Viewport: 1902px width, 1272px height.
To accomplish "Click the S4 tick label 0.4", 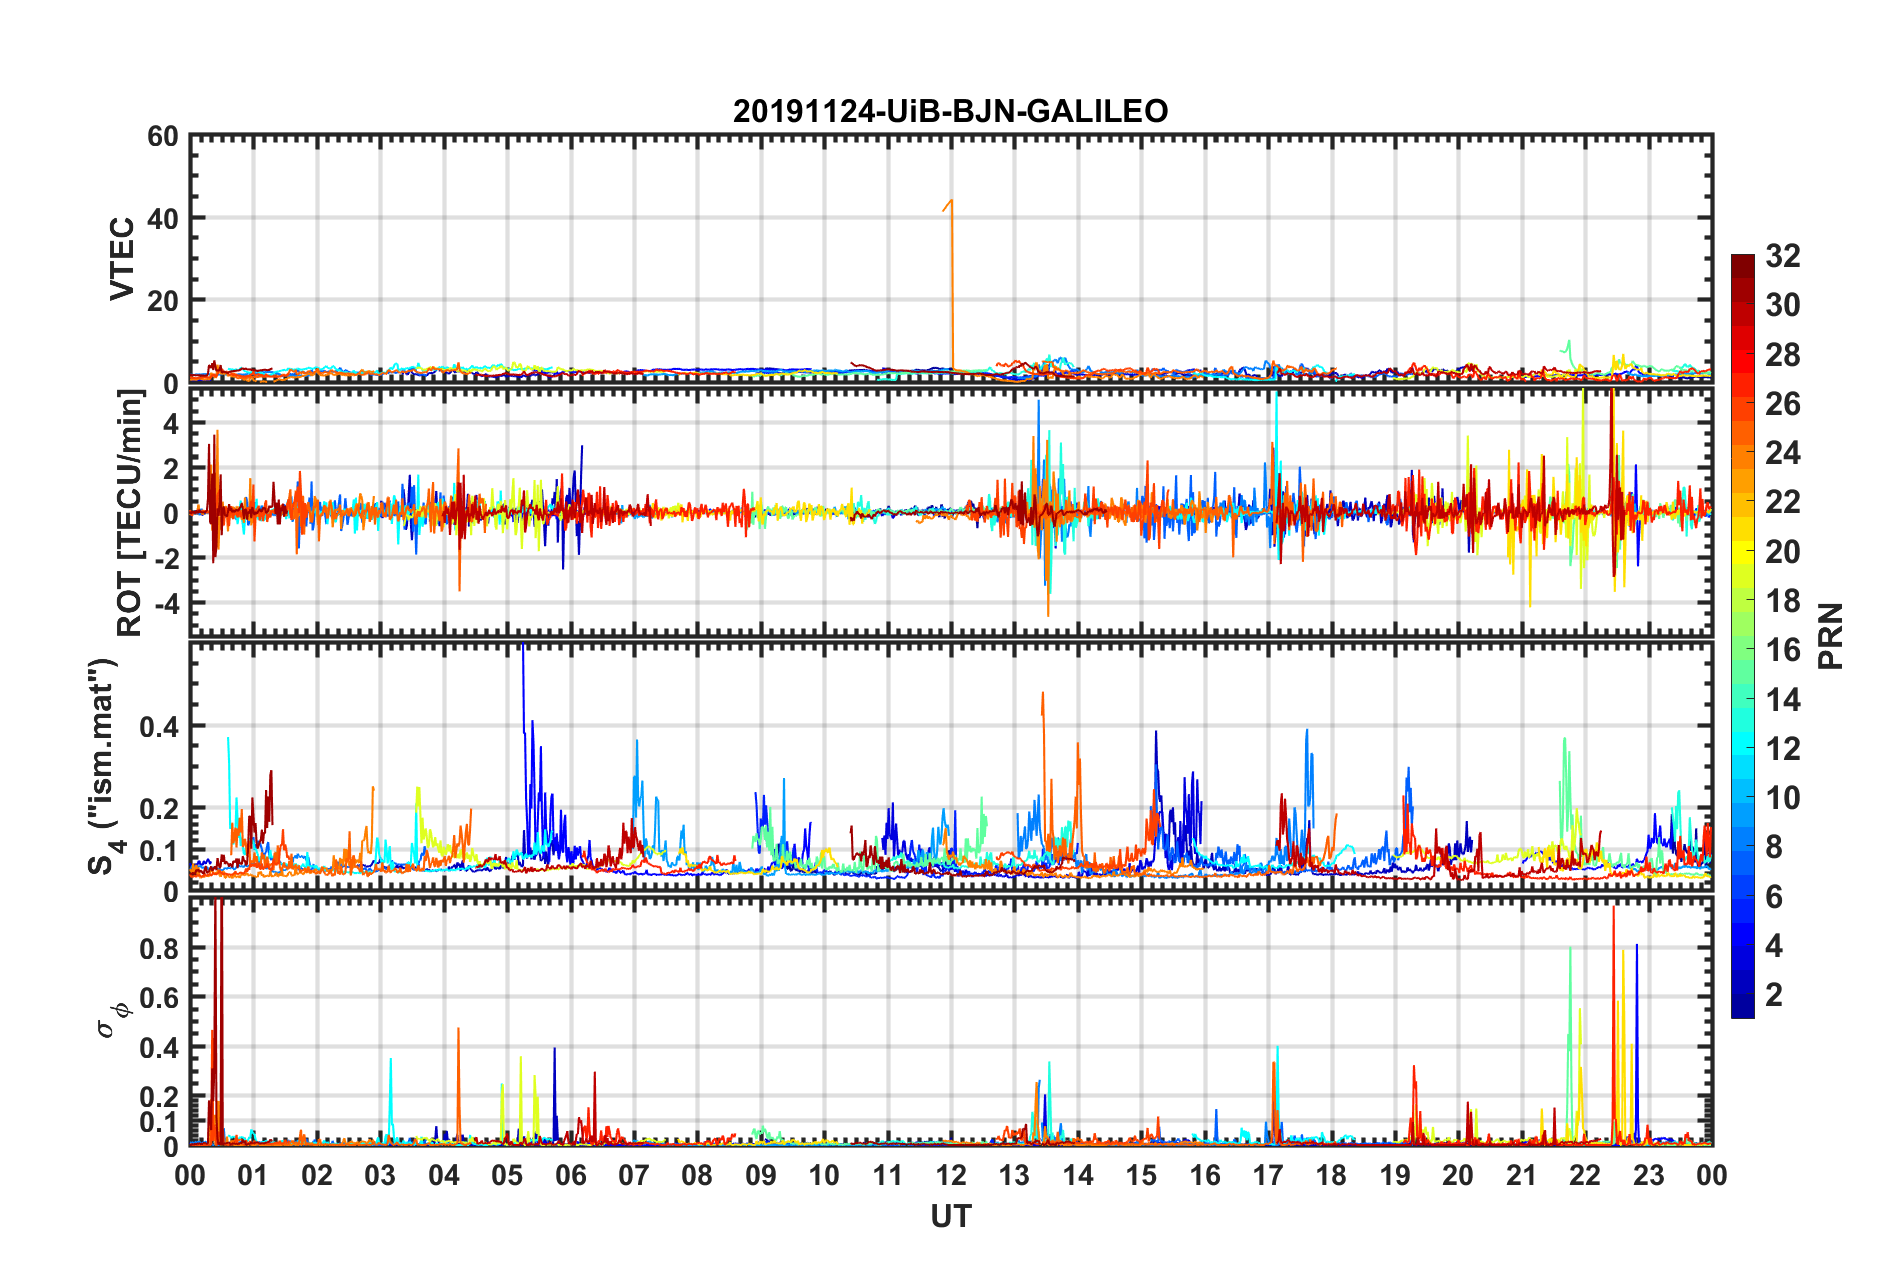I will (159, 727).
